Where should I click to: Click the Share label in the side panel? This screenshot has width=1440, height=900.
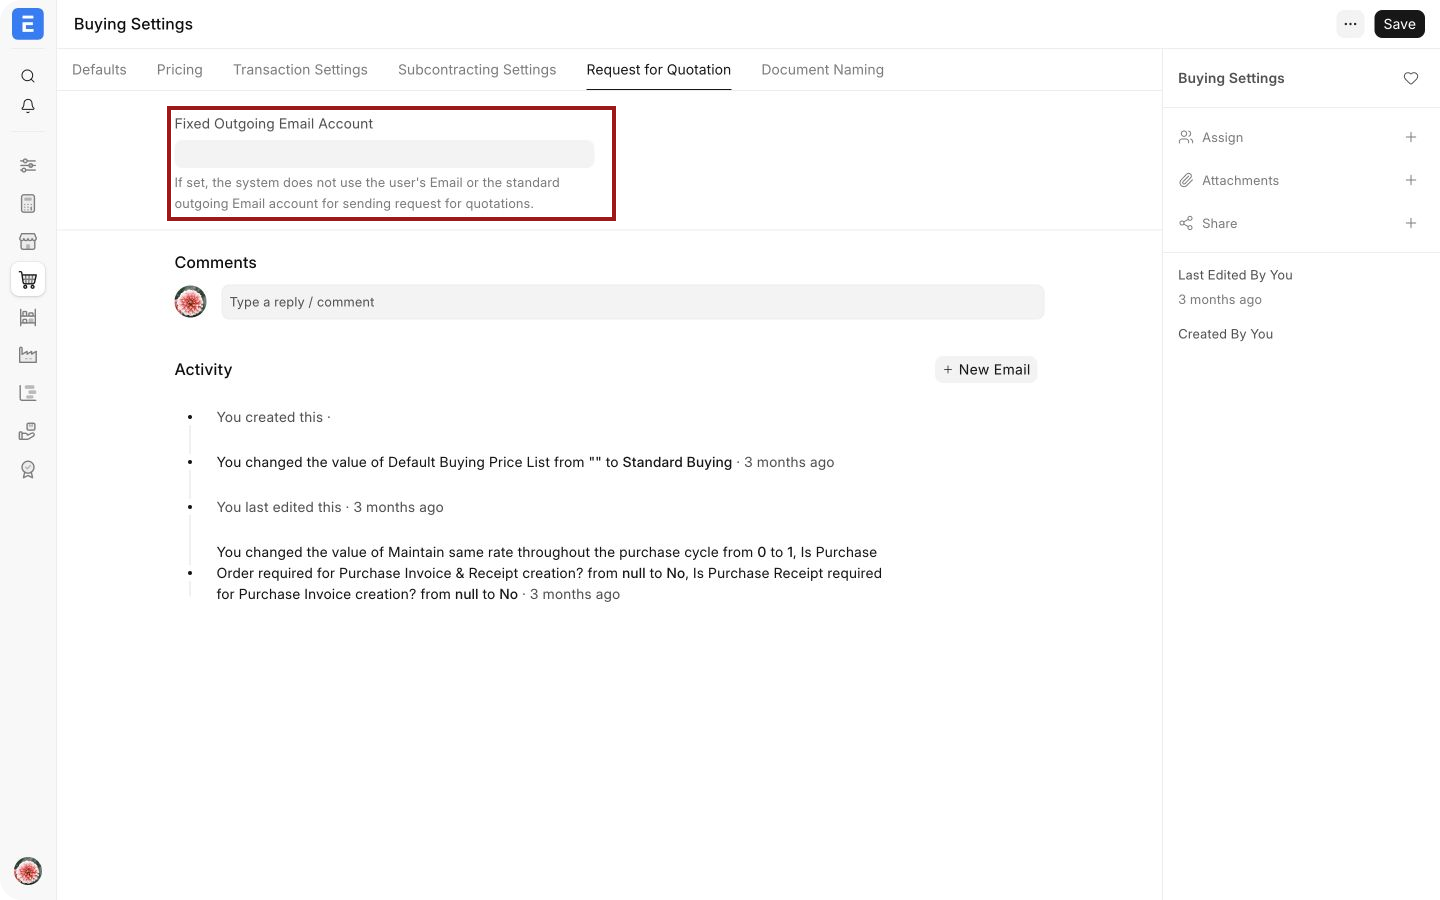point(1219,223)
